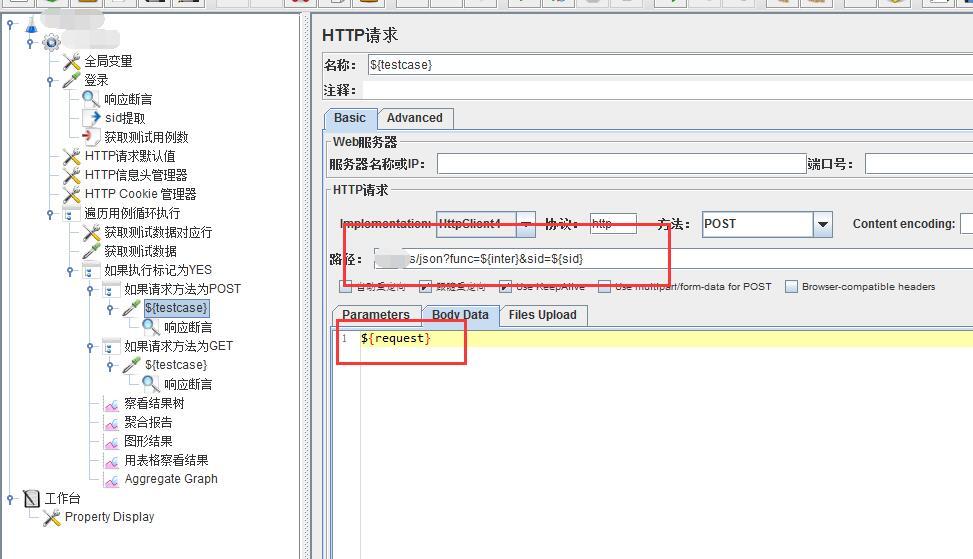Click the 遍历用例循环执行 controller icon
The width and height of the screenshot is (973, 559).
click(70, 213)
